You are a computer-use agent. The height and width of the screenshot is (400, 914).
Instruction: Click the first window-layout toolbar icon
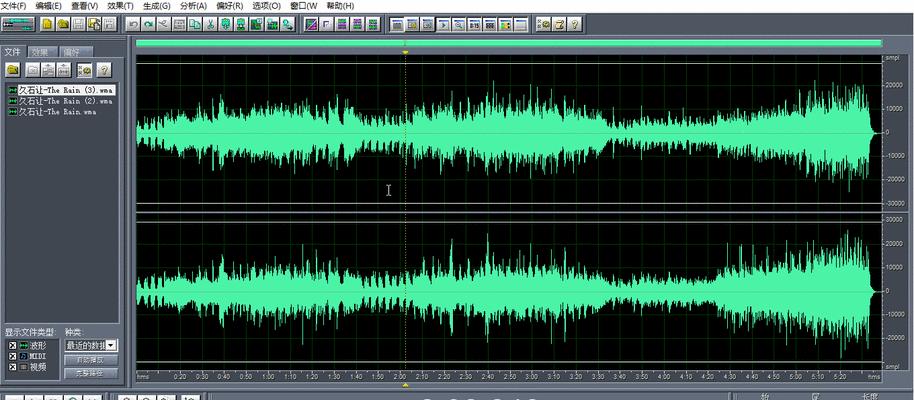[397, 24]
